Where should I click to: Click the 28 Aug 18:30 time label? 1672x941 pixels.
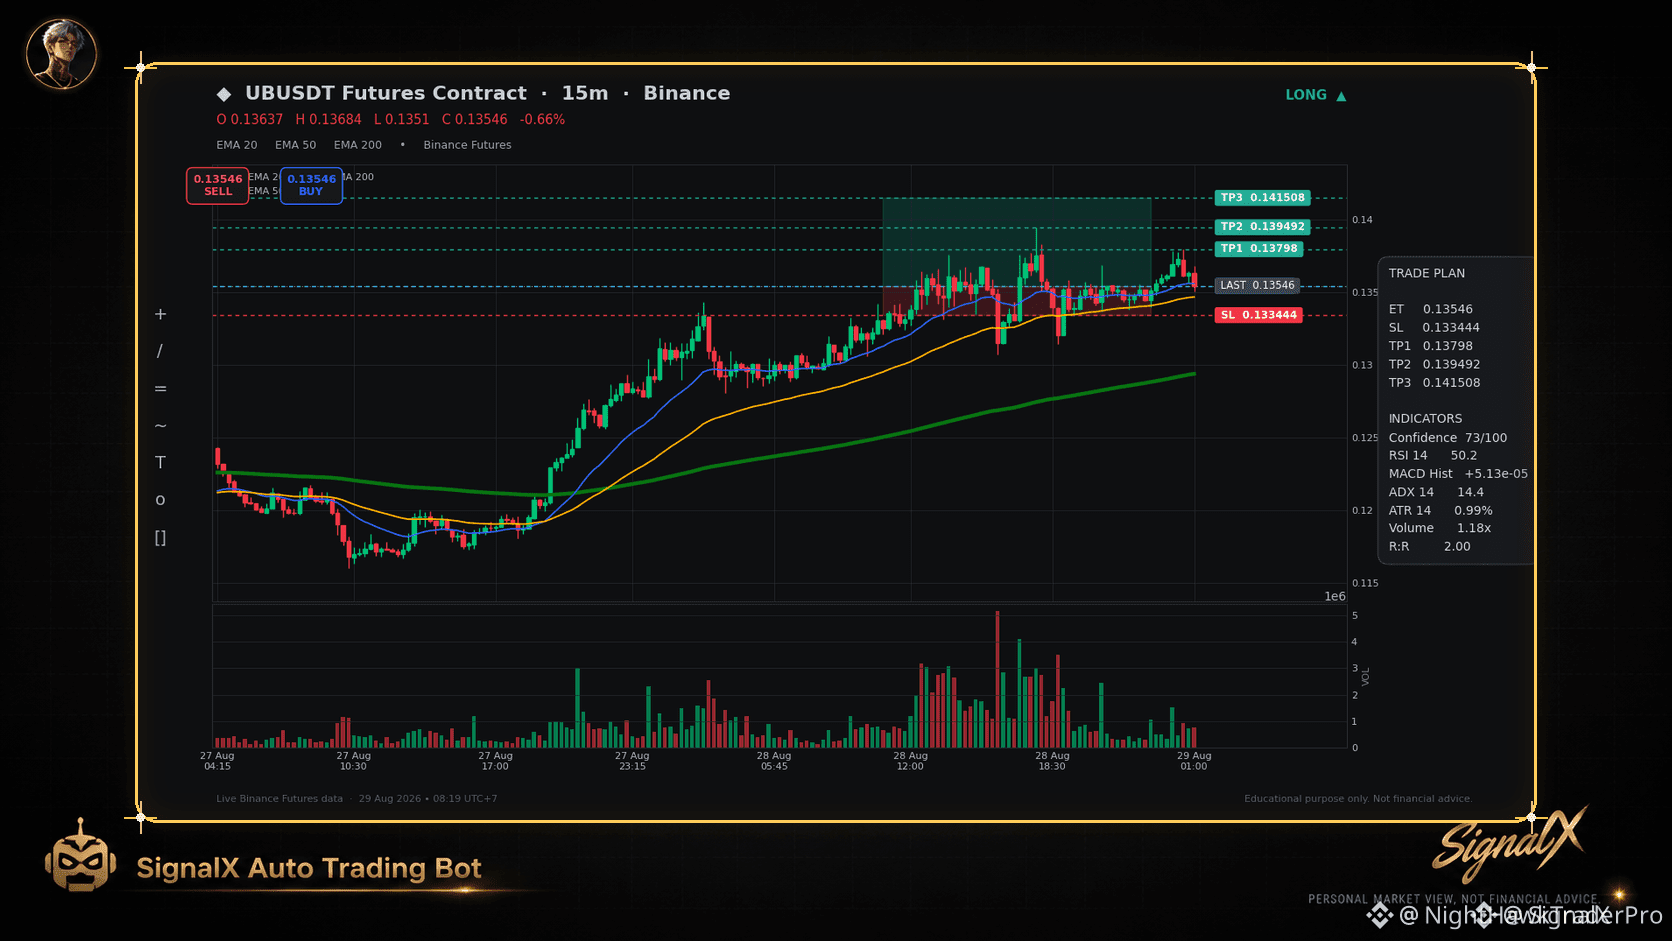pos(1052,761)
